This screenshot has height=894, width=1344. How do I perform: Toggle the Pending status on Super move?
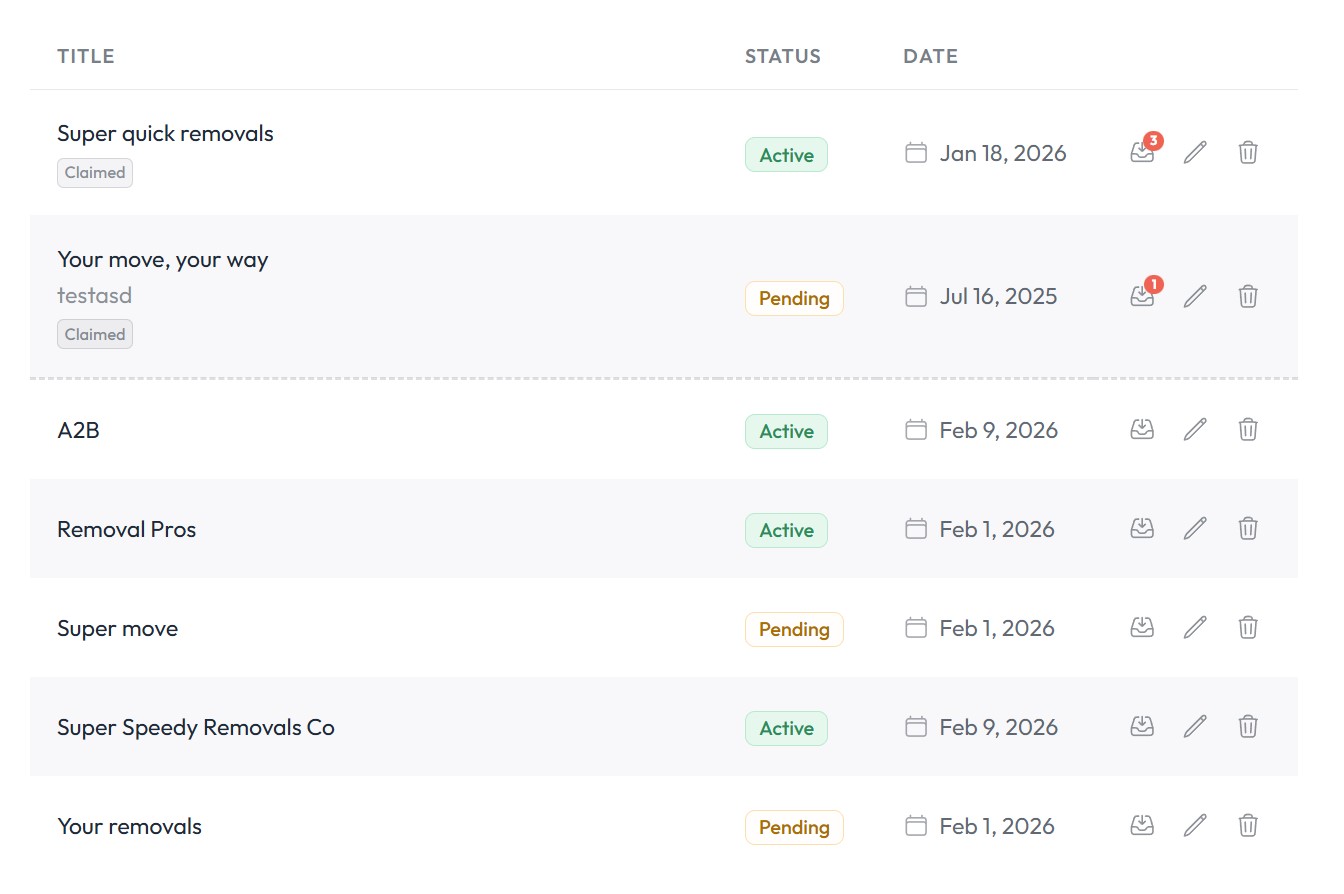pos(794,629)
